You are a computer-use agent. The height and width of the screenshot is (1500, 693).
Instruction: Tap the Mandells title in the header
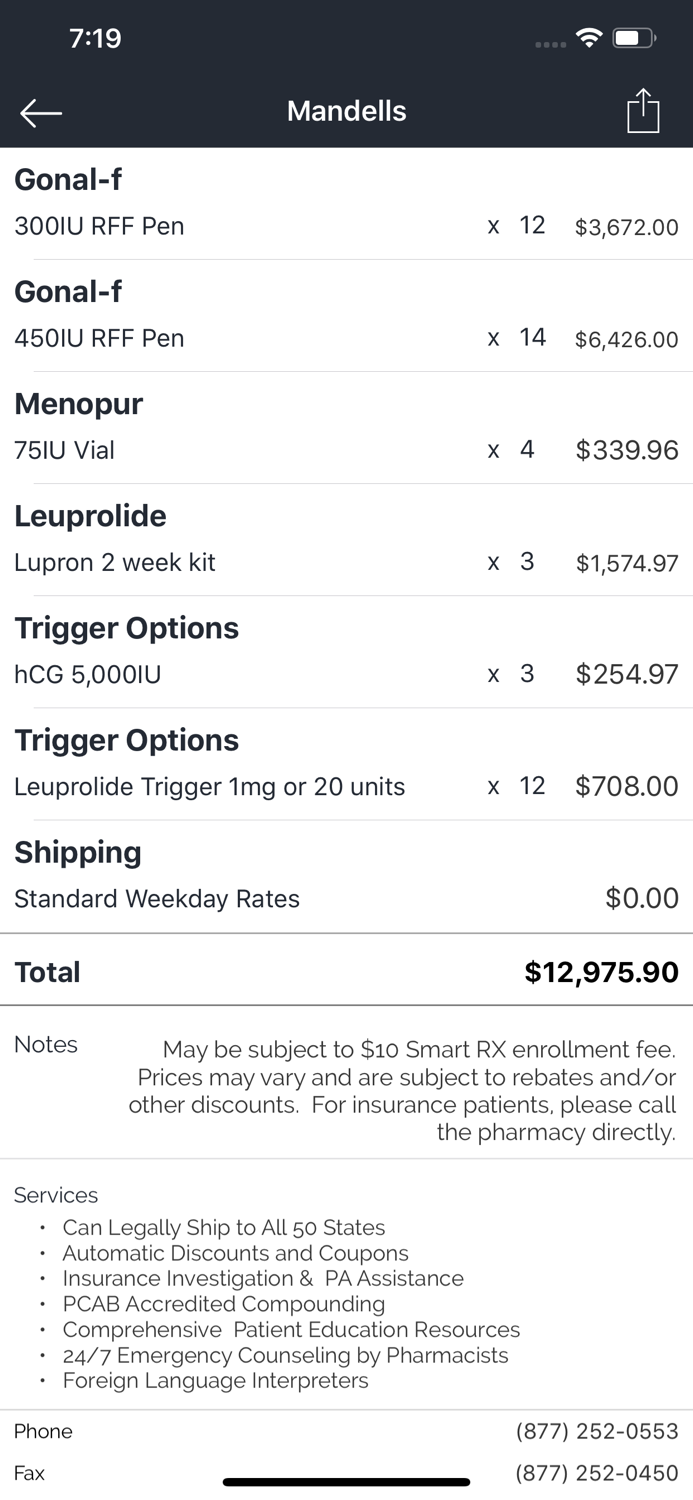tap(346, 111)
